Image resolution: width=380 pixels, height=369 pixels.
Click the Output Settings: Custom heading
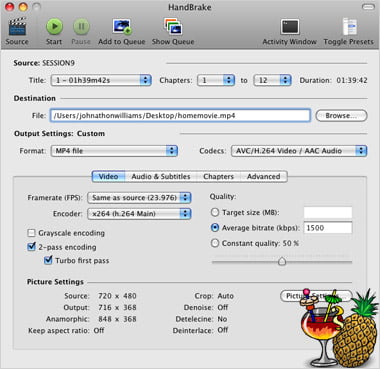tap(59, 134)
